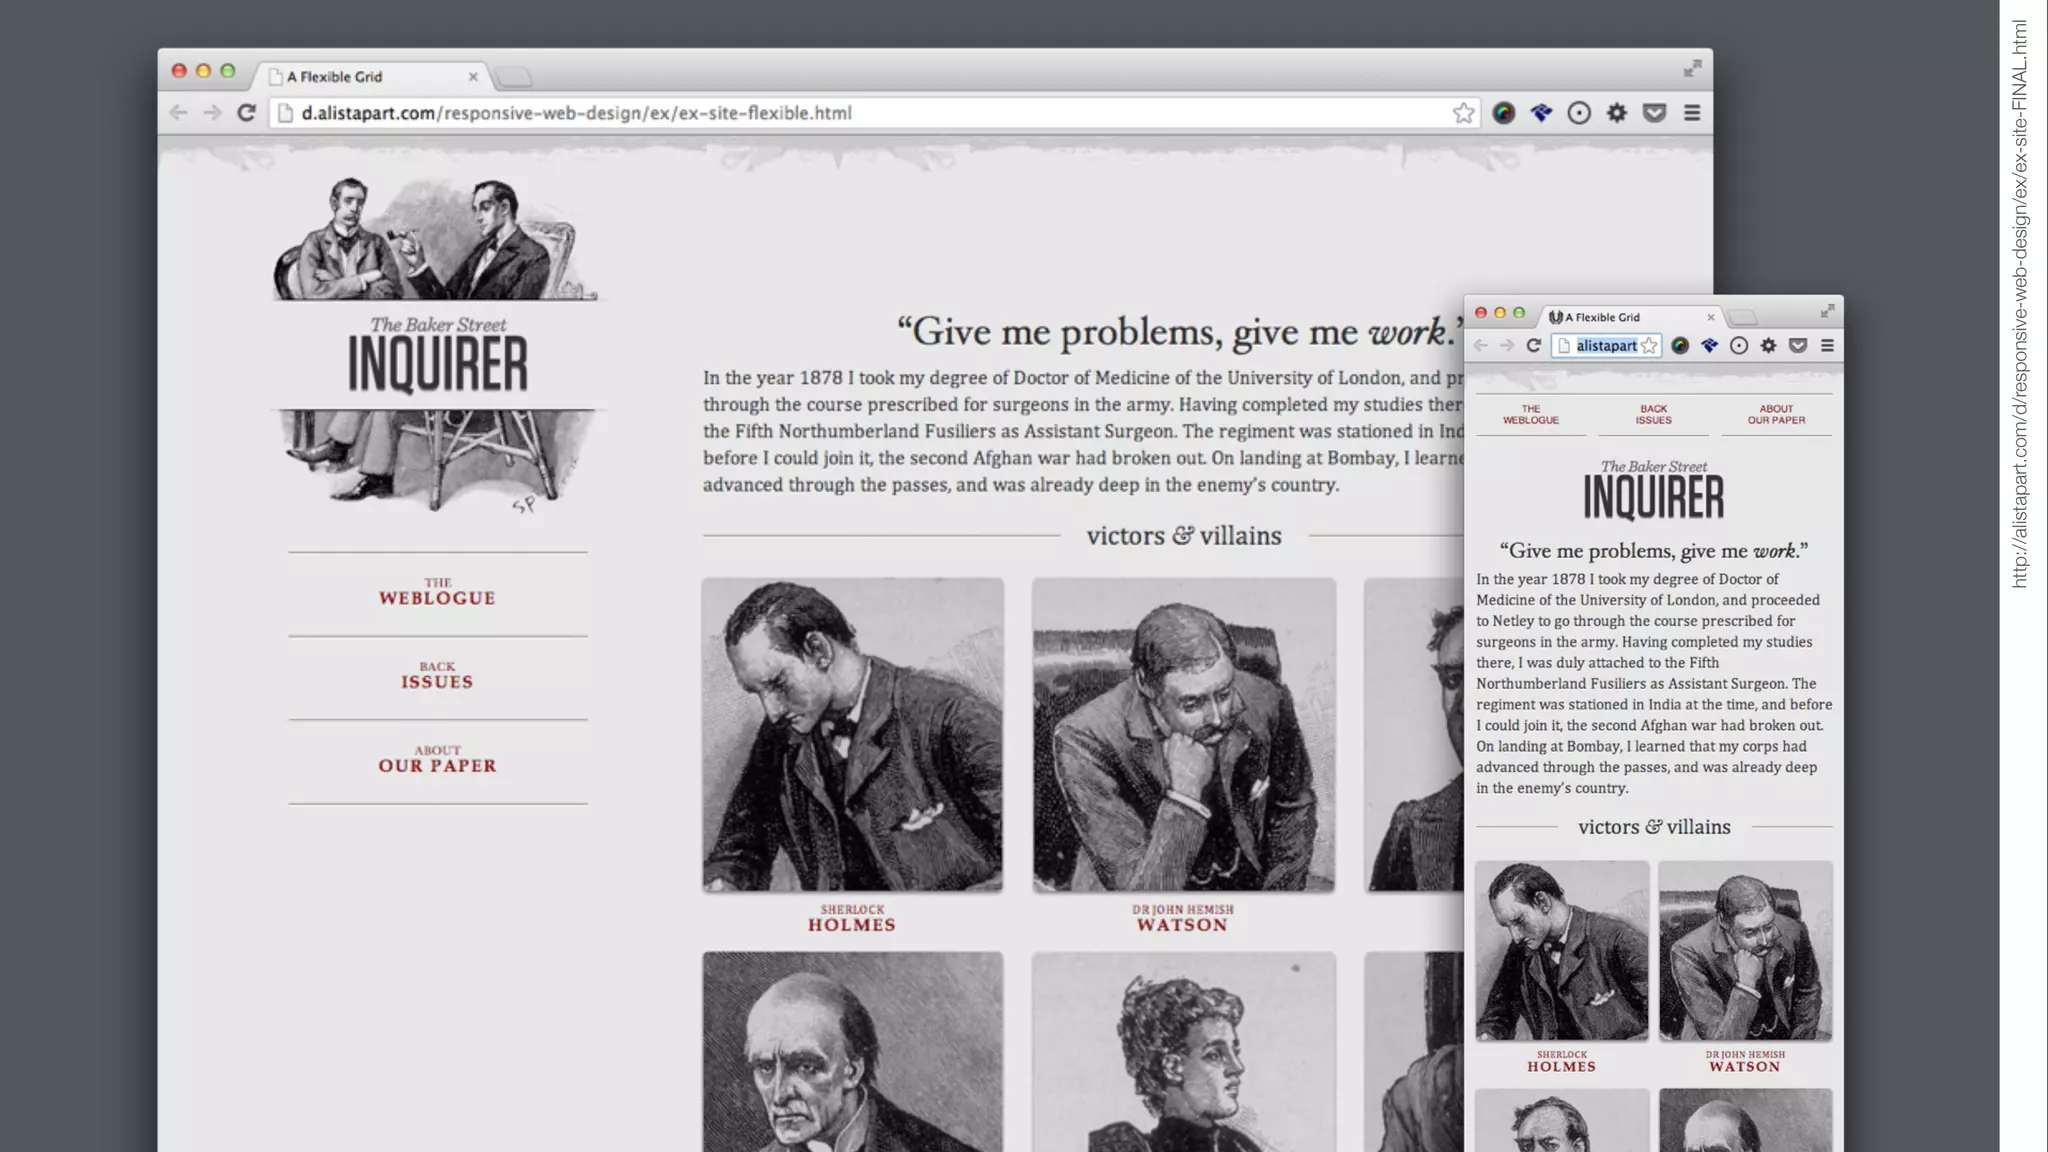The width and height of the screenshot is (2048, 1152).
Task: Close the A Flexible Grid tab in the large window
Action: pyautogui.click(x=473, y=77)
